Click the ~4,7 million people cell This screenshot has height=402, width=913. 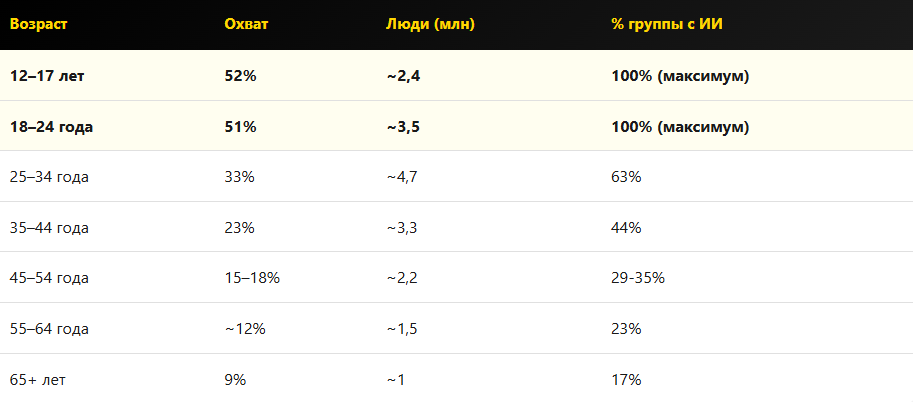(401, 177)
